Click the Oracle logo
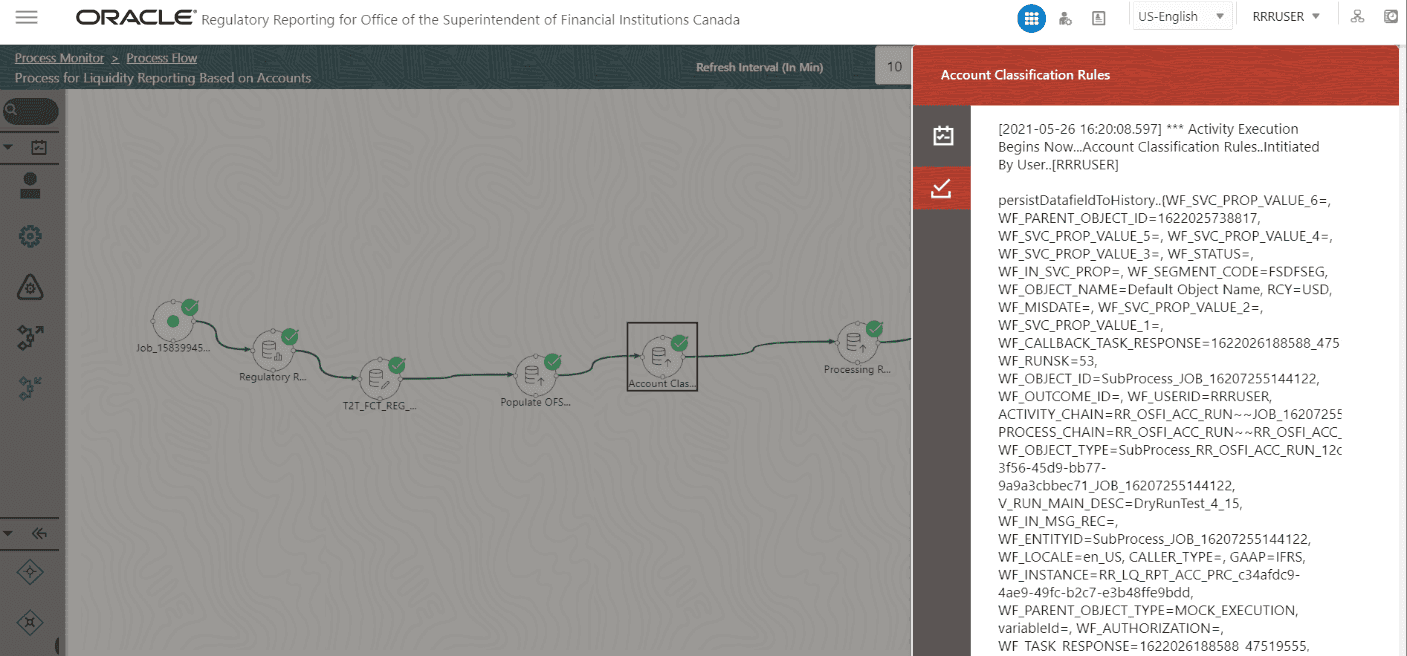The width and height of the screenshot is (1407, 656). click(136, 17)
